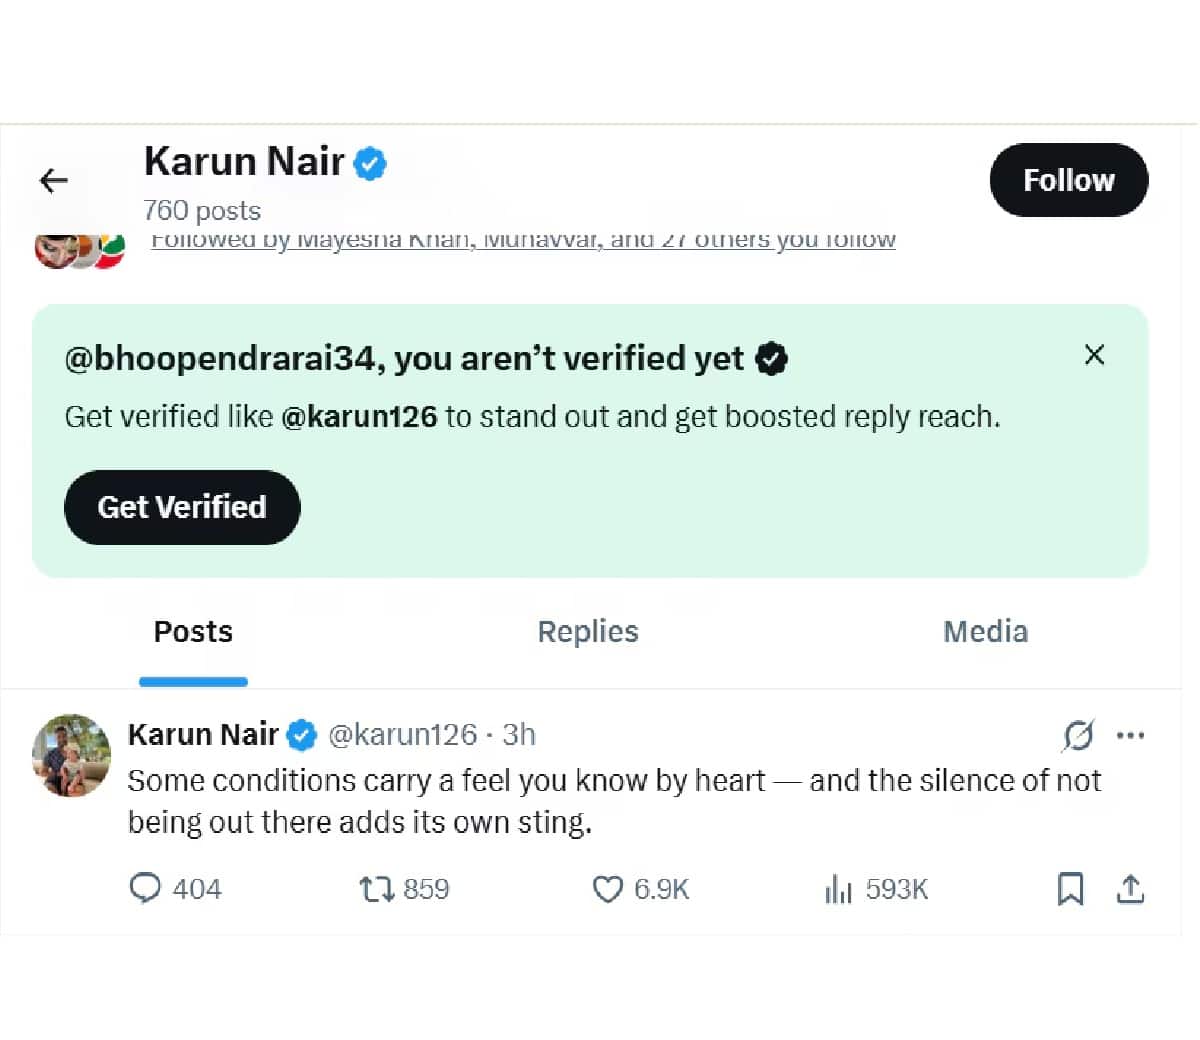
Task: Open the @karun126 mention in banner
Action: tap(359, 417)
